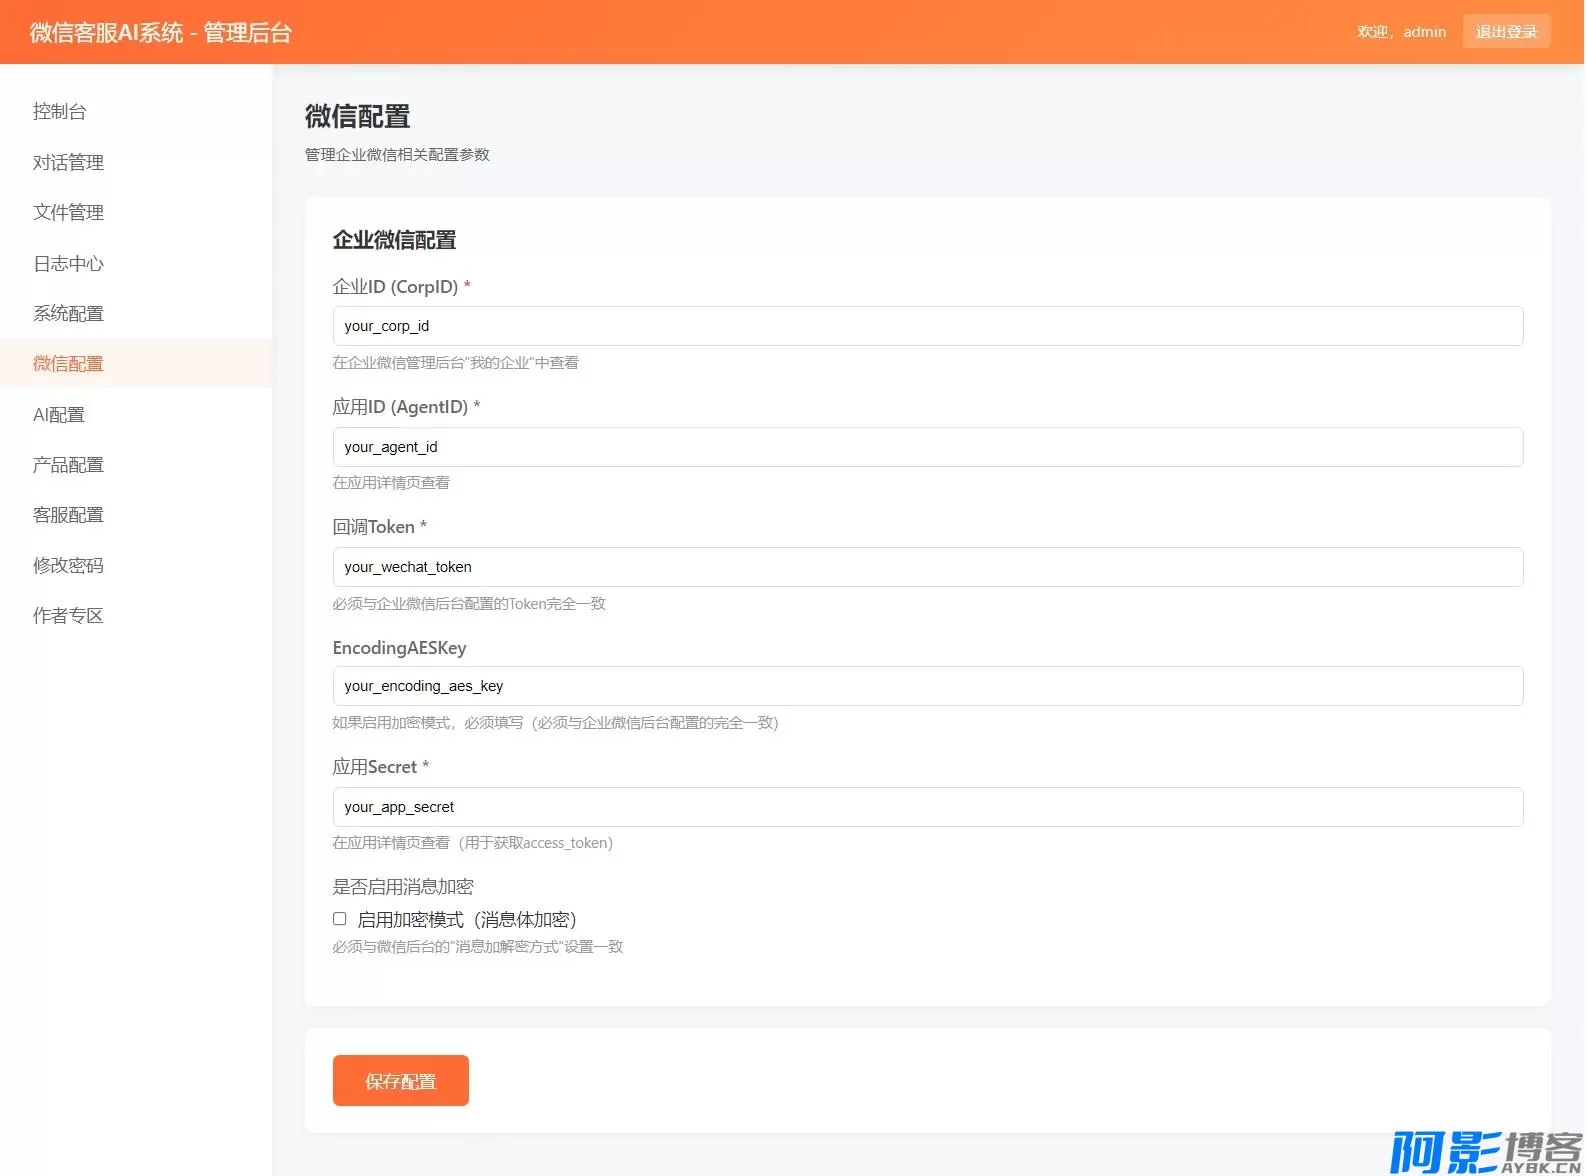Navigate to AI配置 page
Image resolution: width=1586 pixels, height=1176 pixels.
click(59, 414)
